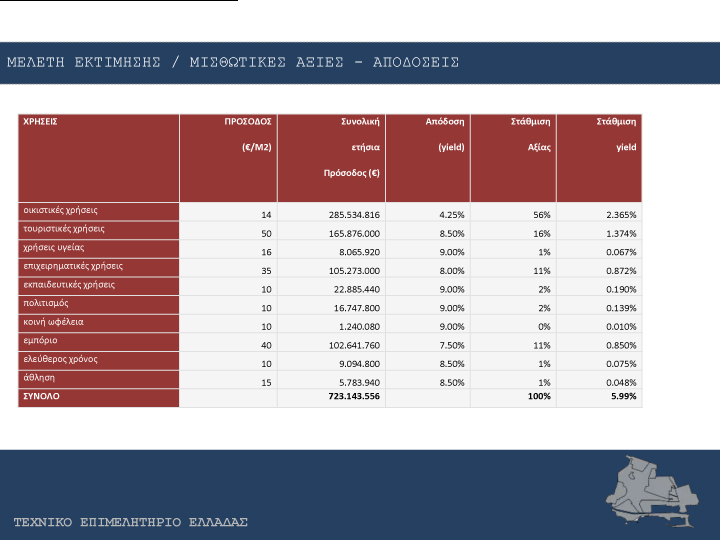Select the total income cell 723.143.556
720x540 pixels.
pos(354,398)
